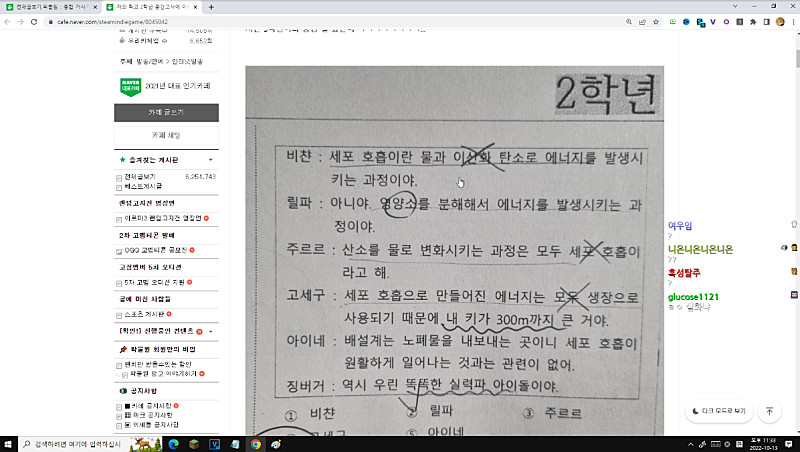The image size is (800, 452).
Task: Go back to the previous page
Action: [7, 22]
